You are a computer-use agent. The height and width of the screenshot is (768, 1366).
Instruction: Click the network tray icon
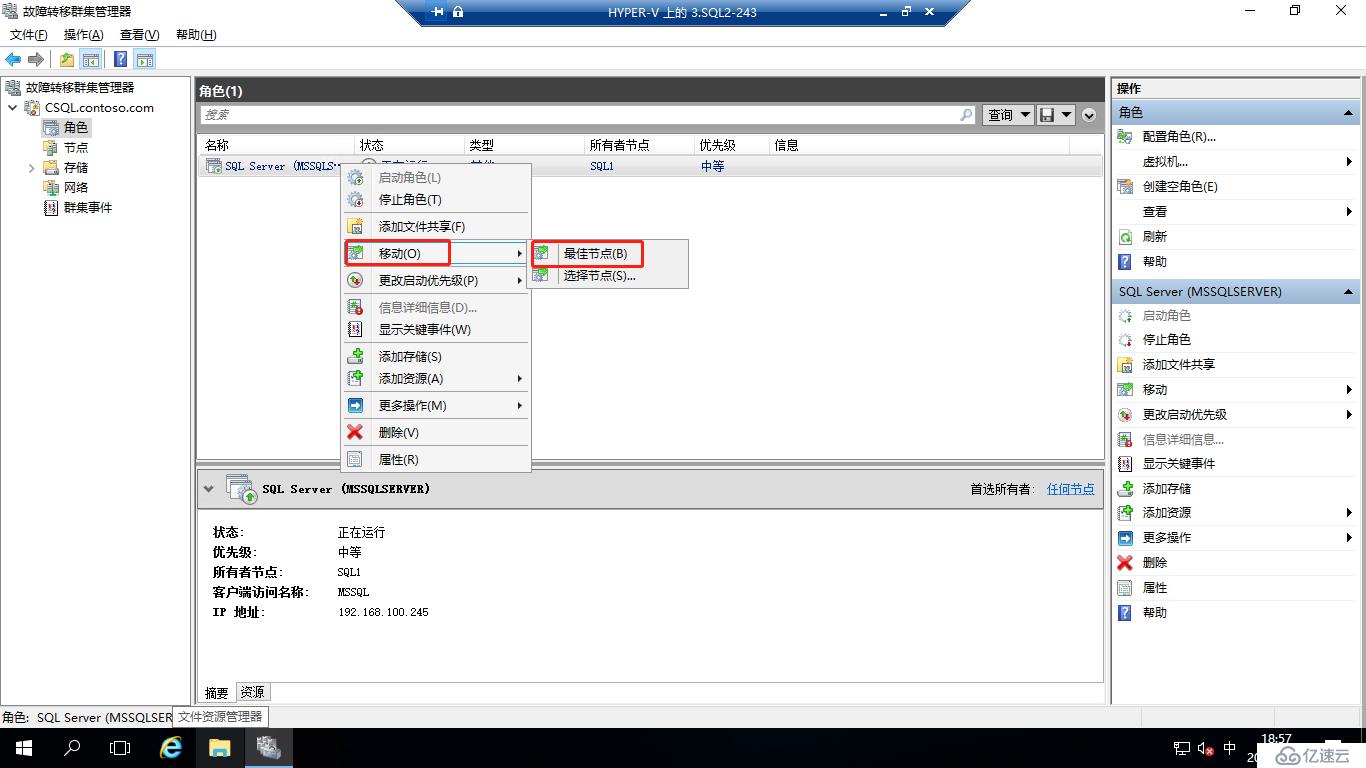pos(1181,748)
